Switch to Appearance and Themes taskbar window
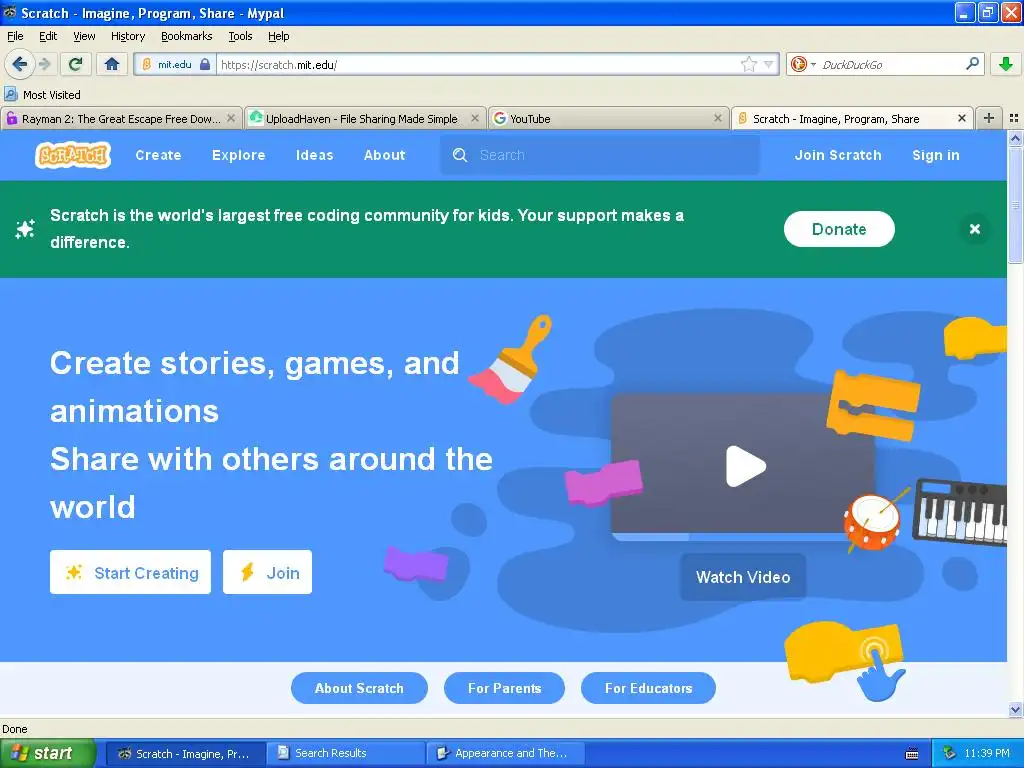The height and width of the screenshot is (768, 1024). [x=505, y=753]
